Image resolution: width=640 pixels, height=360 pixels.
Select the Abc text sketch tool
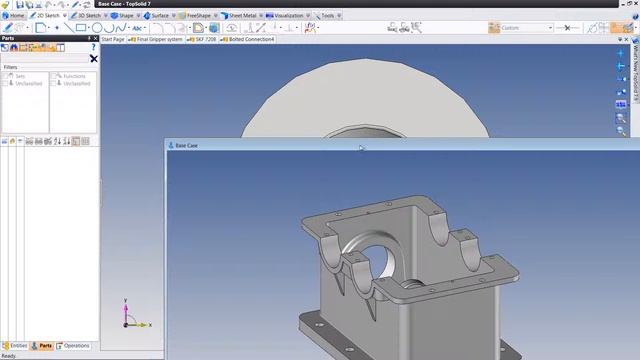[137, 28]
